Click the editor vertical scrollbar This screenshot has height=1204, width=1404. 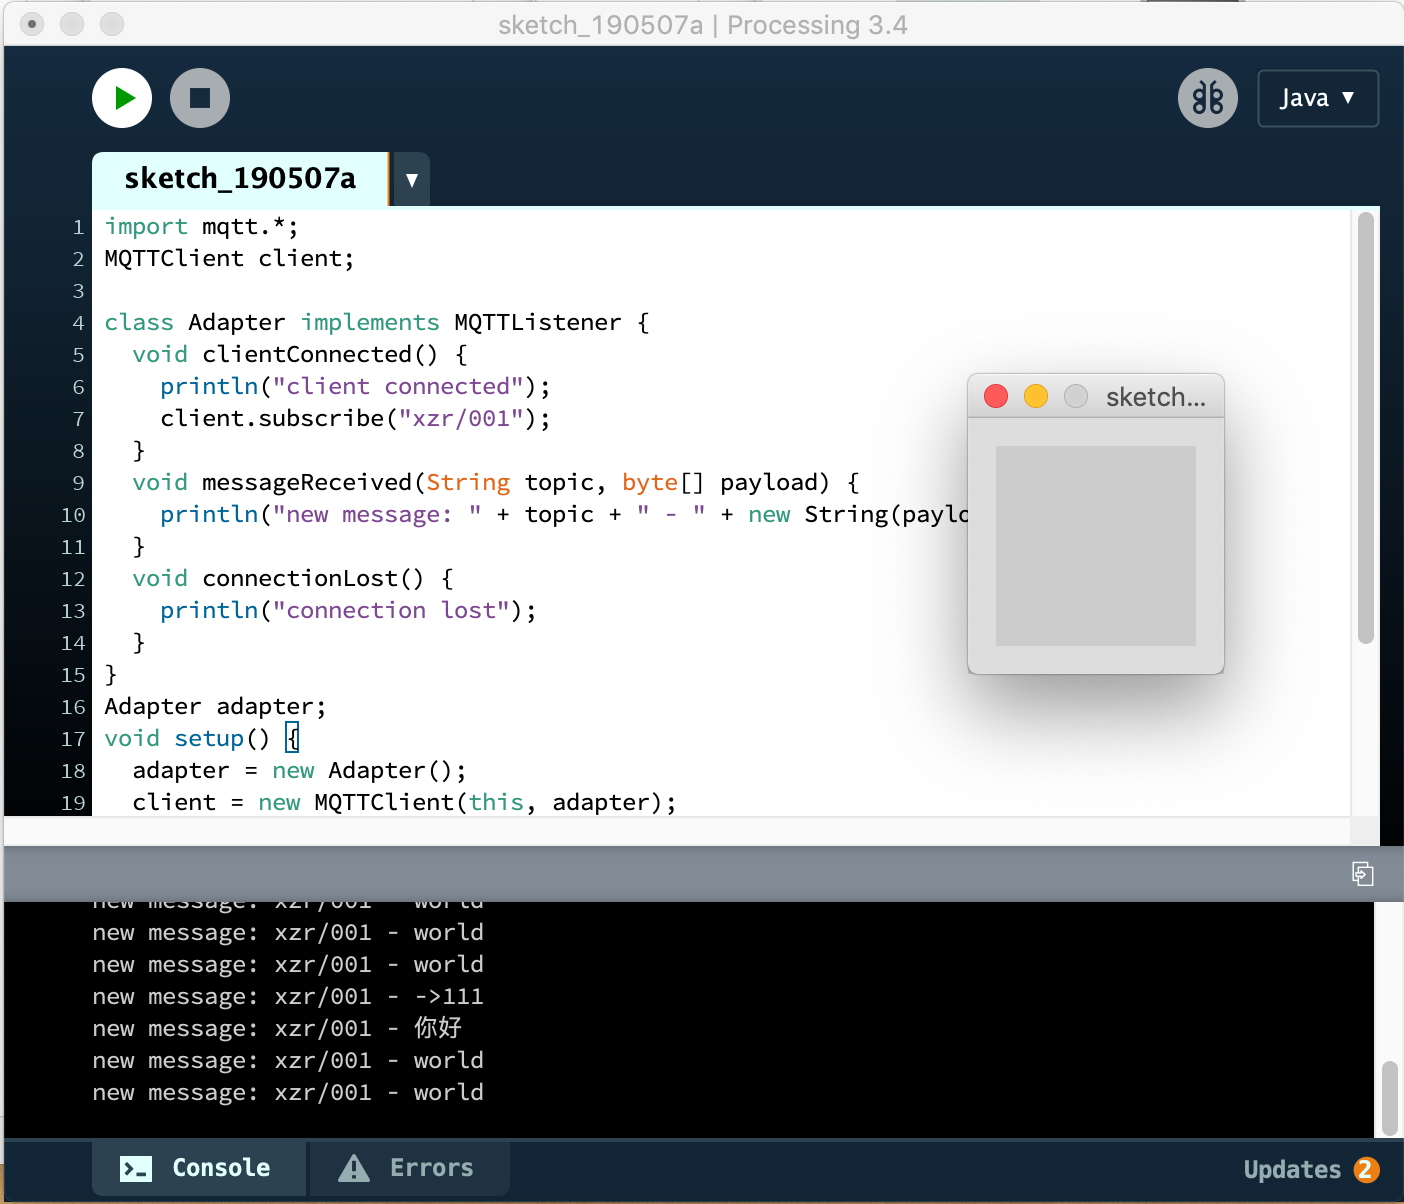[1366, 428]
